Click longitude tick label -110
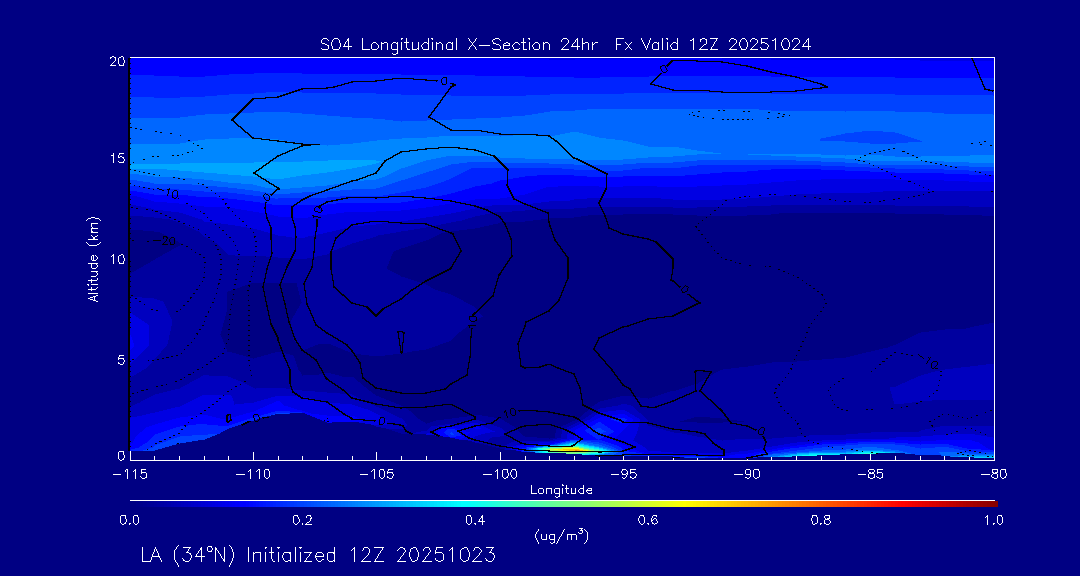This screenshot has height=576, width=1080. (253, 475)
